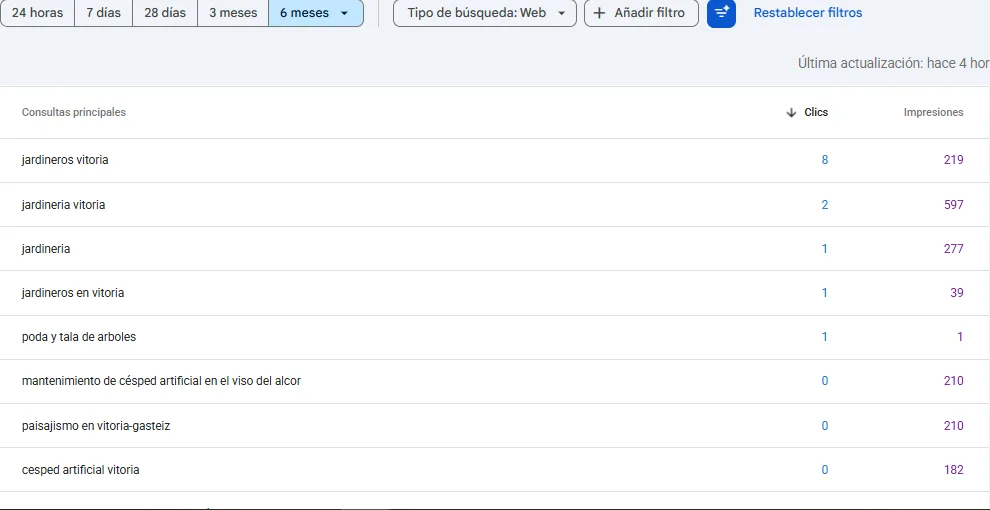Open the query paisajismo en vitoria-gasteiz
The height and width of the screenshot is (510, 990).
coord(96,426)
